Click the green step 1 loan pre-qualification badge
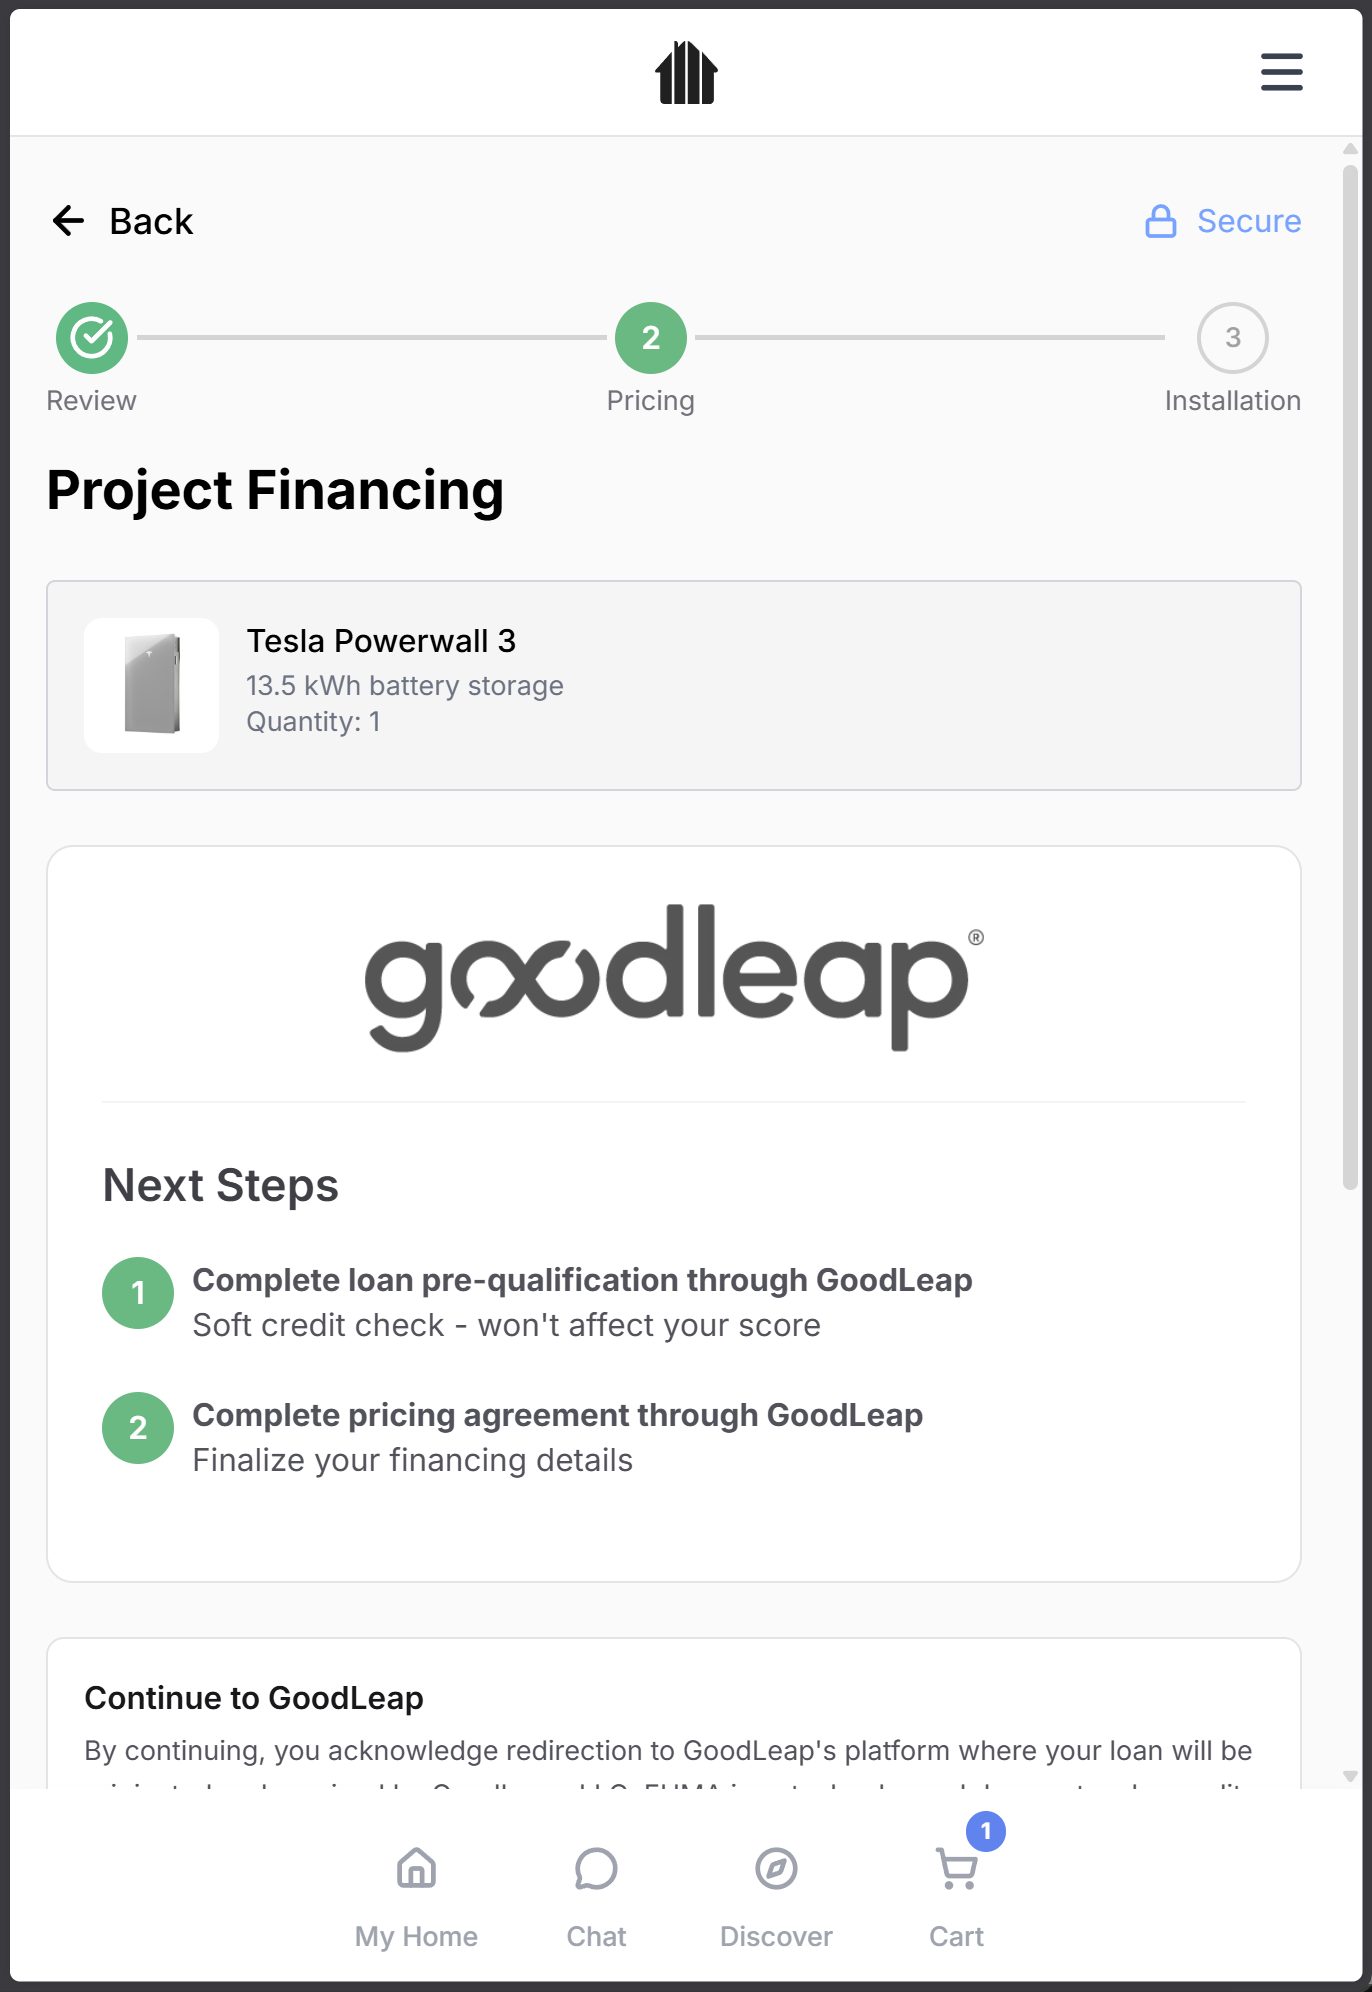 [x=138, y=1293]
